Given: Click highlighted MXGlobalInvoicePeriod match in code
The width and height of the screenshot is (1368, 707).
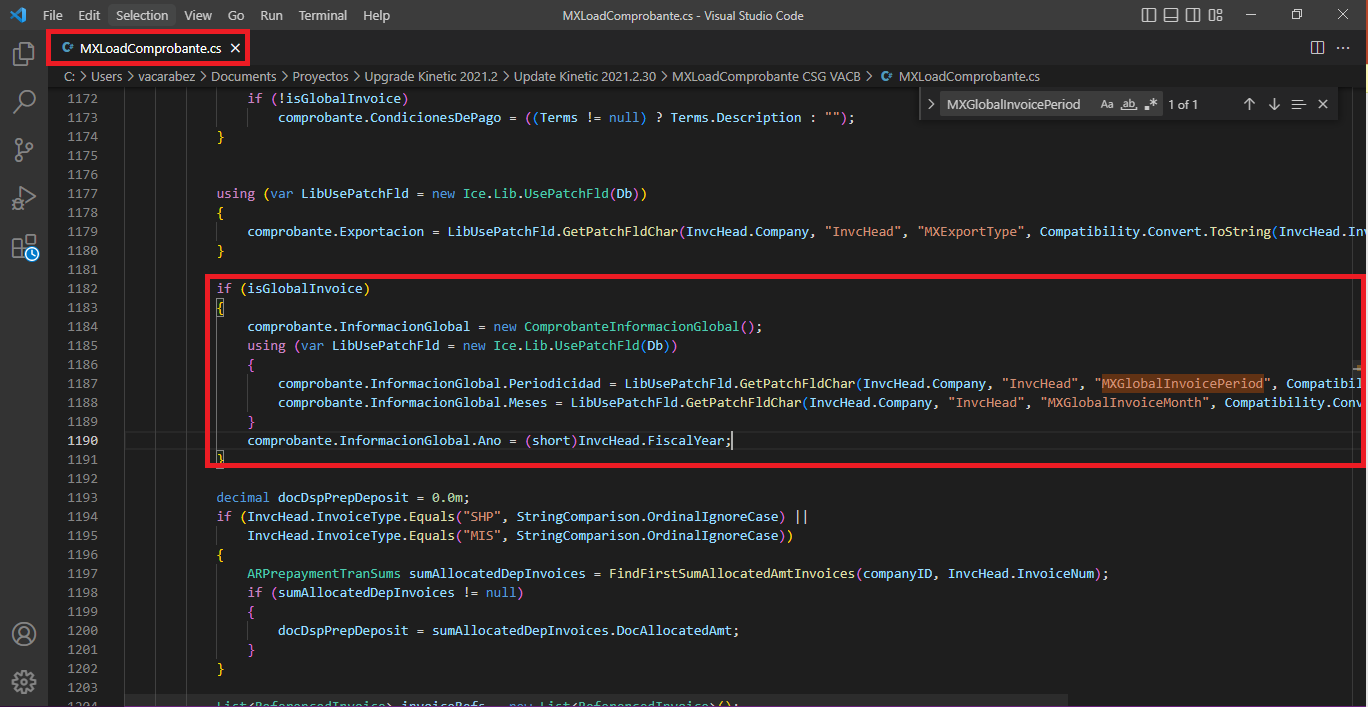Looking at the screenshot, I should 1183,383.
